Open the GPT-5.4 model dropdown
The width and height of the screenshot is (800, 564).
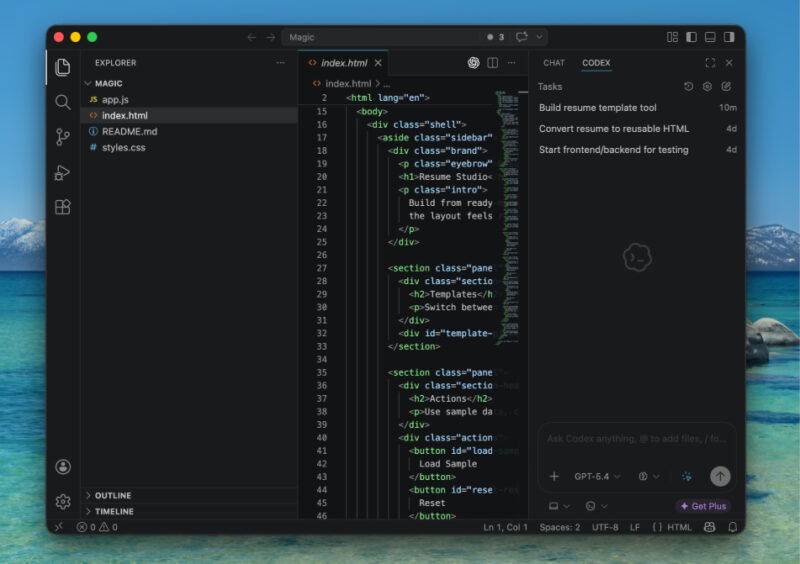[597, 477]
